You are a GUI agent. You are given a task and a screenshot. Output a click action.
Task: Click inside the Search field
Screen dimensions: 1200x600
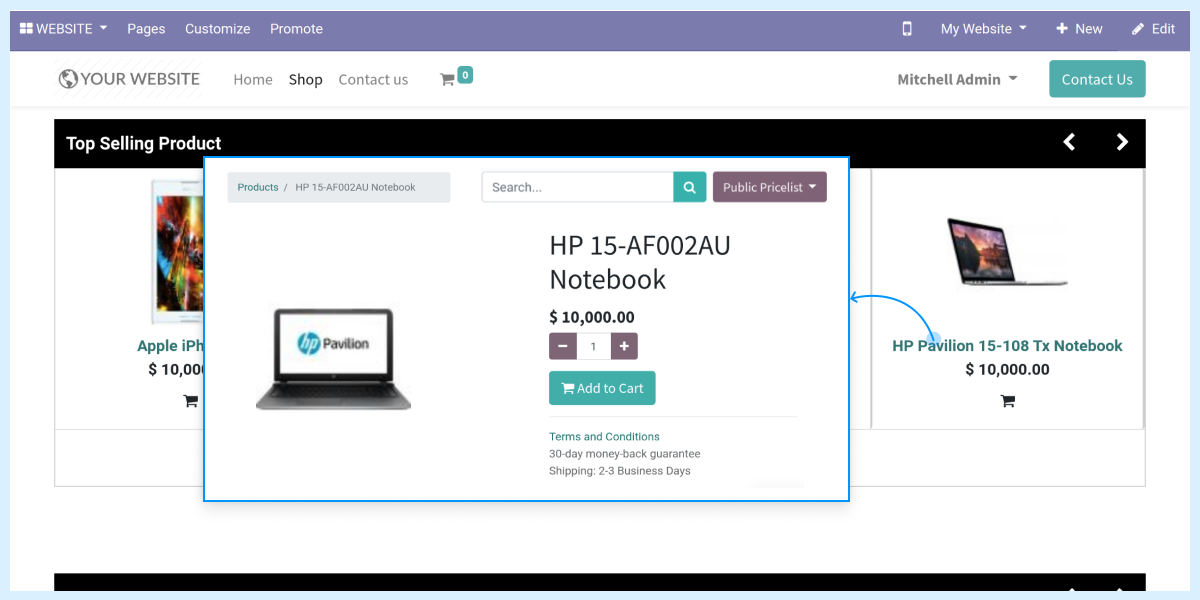click(x=577, y=187)
